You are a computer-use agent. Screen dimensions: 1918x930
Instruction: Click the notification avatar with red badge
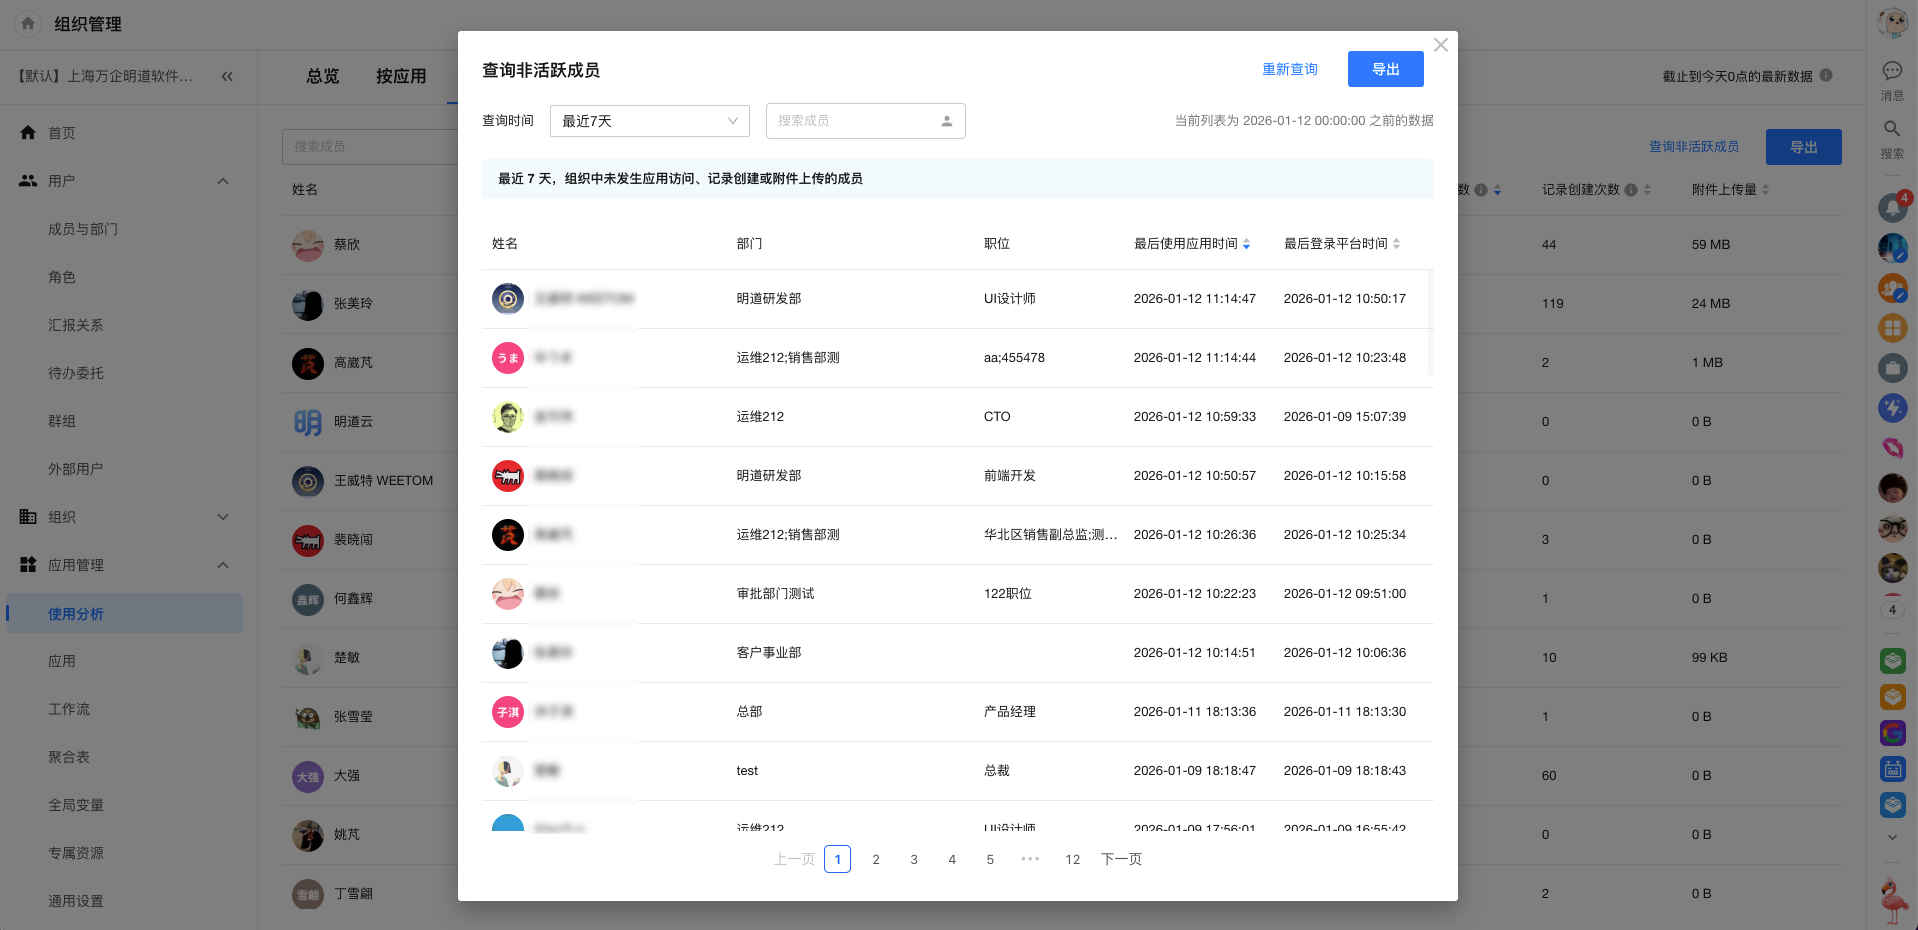[x=1892, y=207]
